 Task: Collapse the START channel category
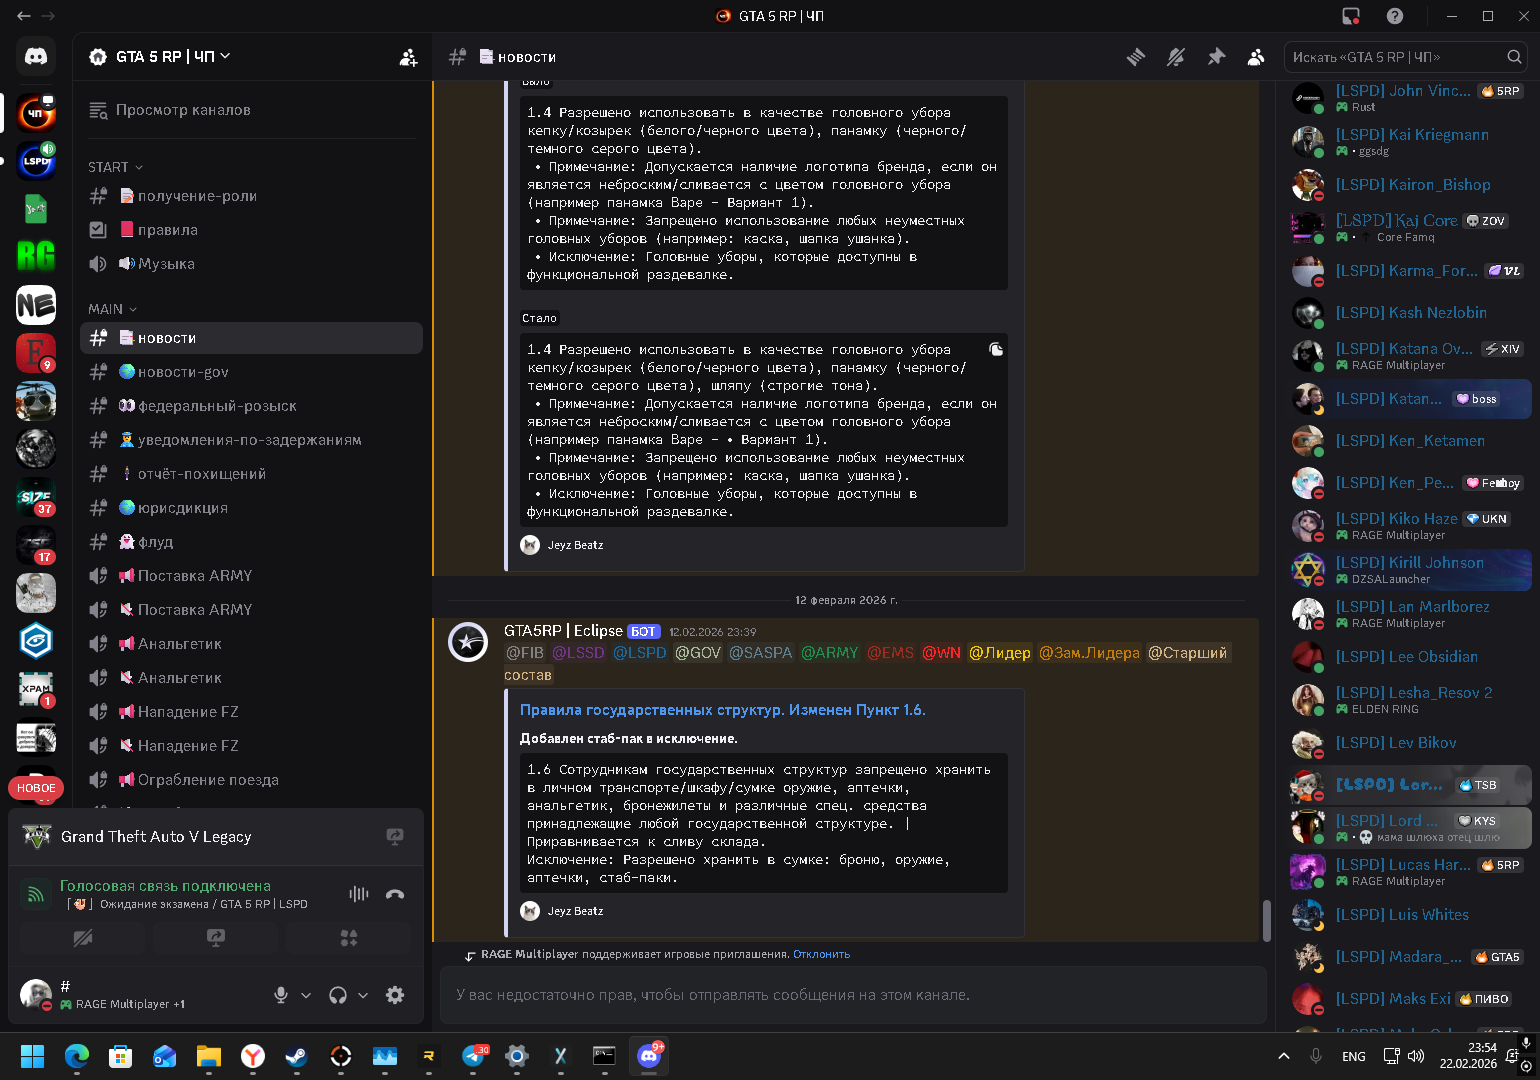tap(115, 167)
